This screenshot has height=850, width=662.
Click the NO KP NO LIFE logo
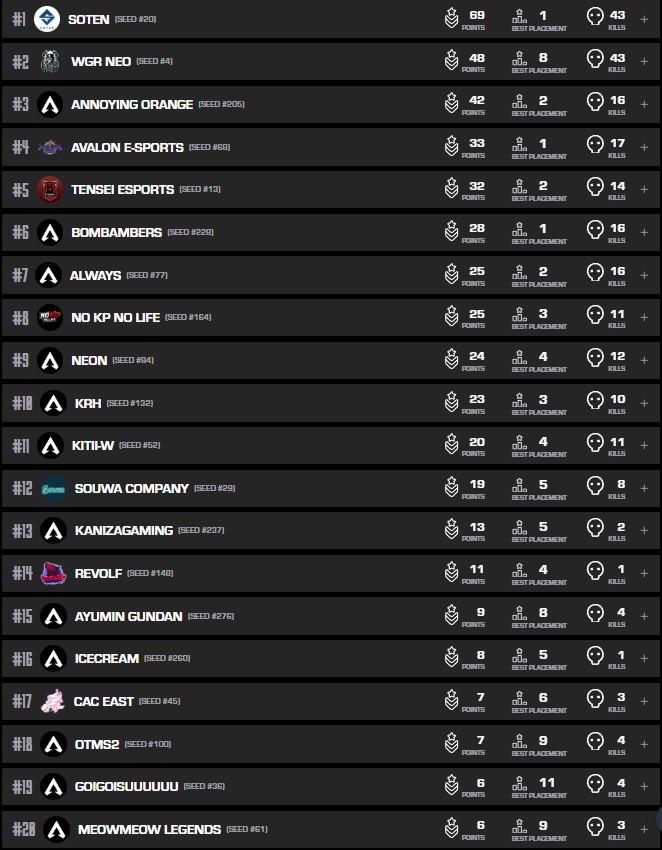[x=50, y=317]
